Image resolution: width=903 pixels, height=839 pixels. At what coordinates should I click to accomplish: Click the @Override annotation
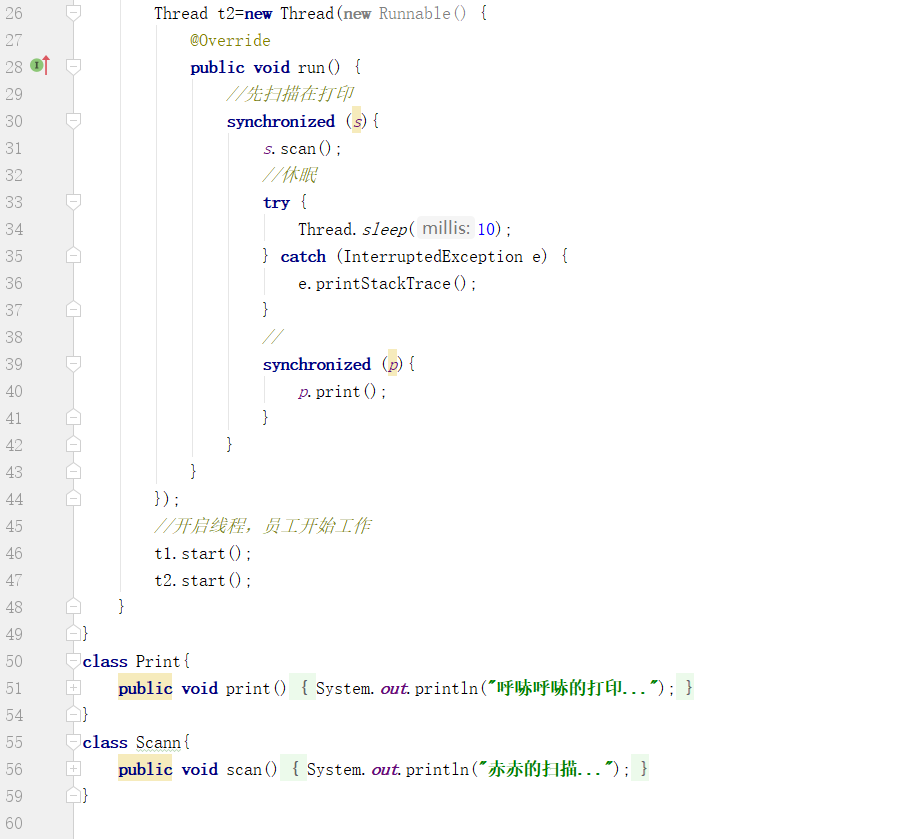tap(230, 40)
